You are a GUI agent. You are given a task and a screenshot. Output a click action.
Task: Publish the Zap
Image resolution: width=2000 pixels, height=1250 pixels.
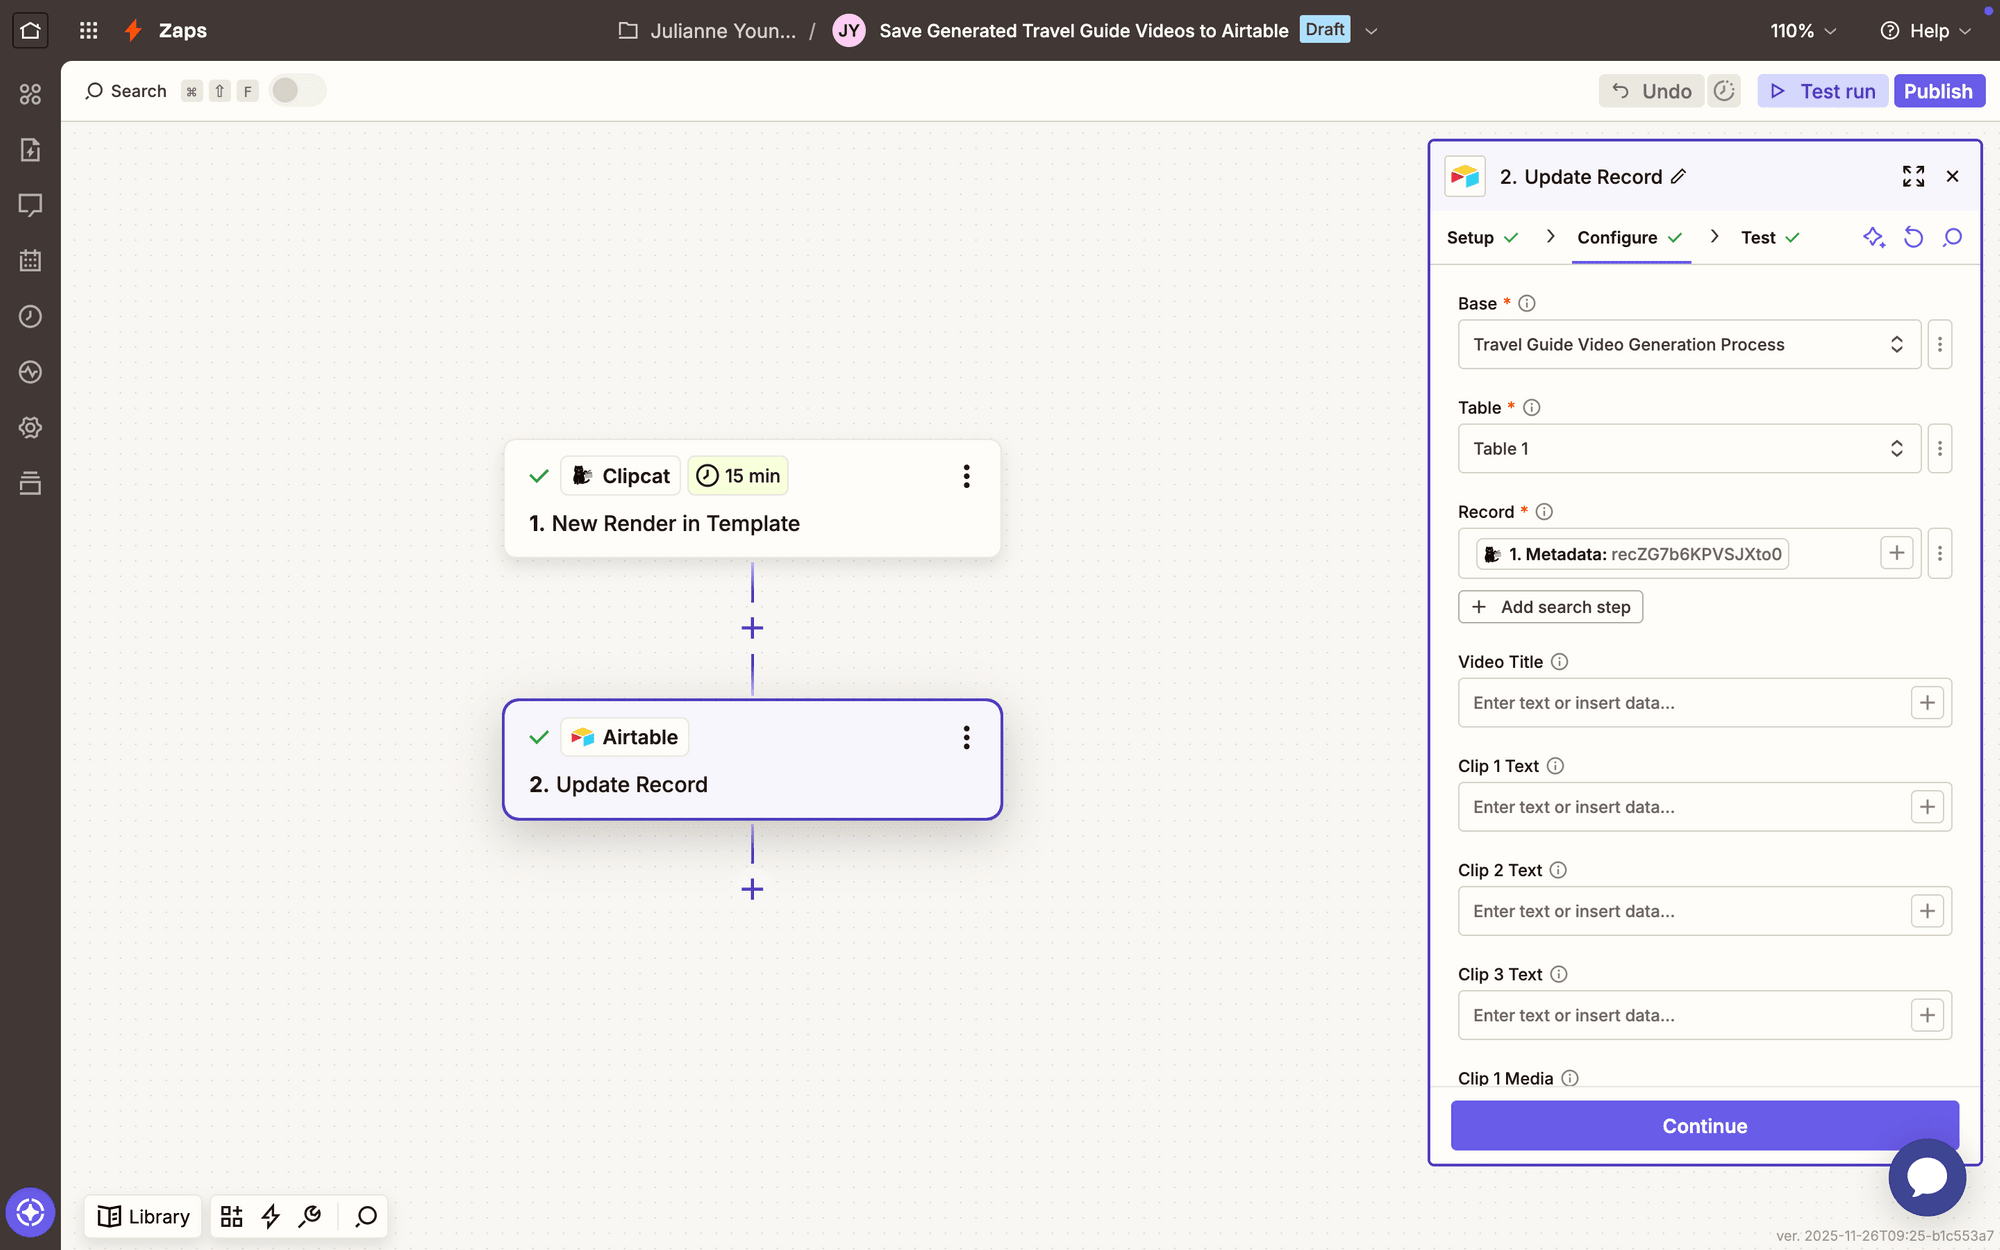click(x=1939, y=91)
